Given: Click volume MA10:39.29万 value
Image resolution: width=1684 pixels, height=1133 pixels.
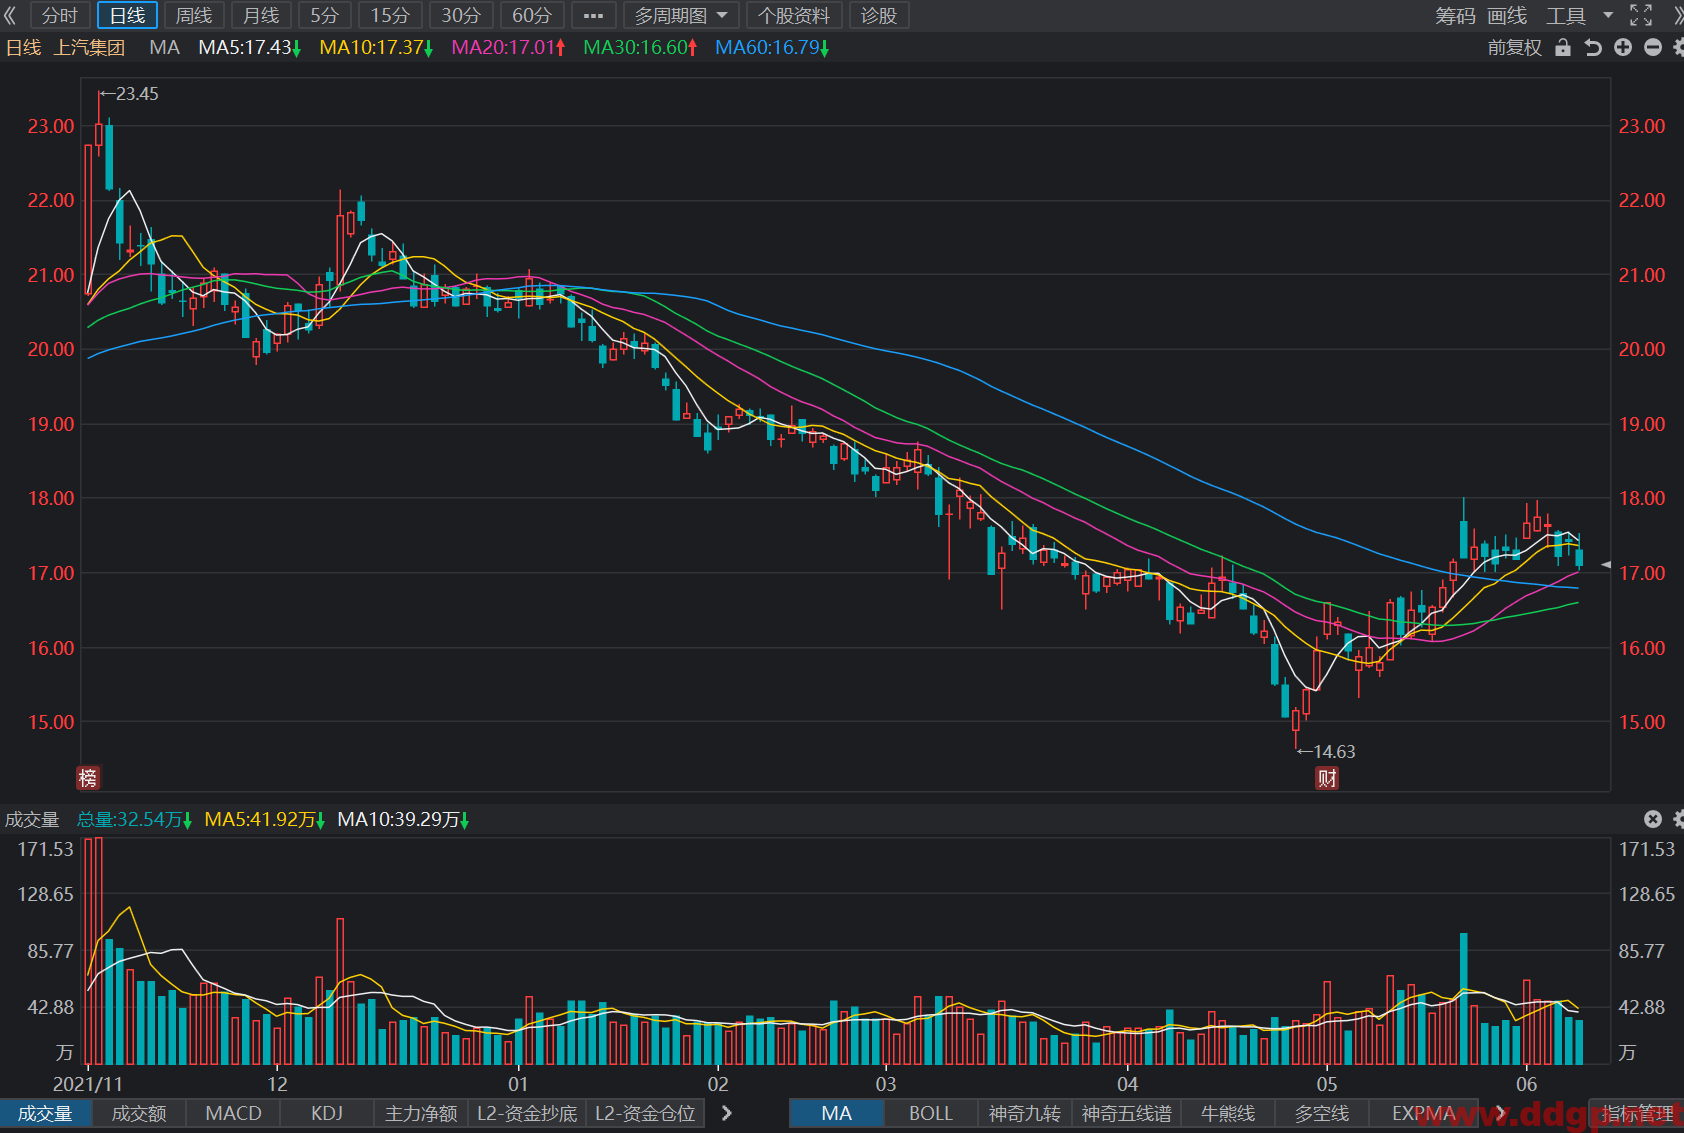Looking at the screenshot, I should click(403, 819).
